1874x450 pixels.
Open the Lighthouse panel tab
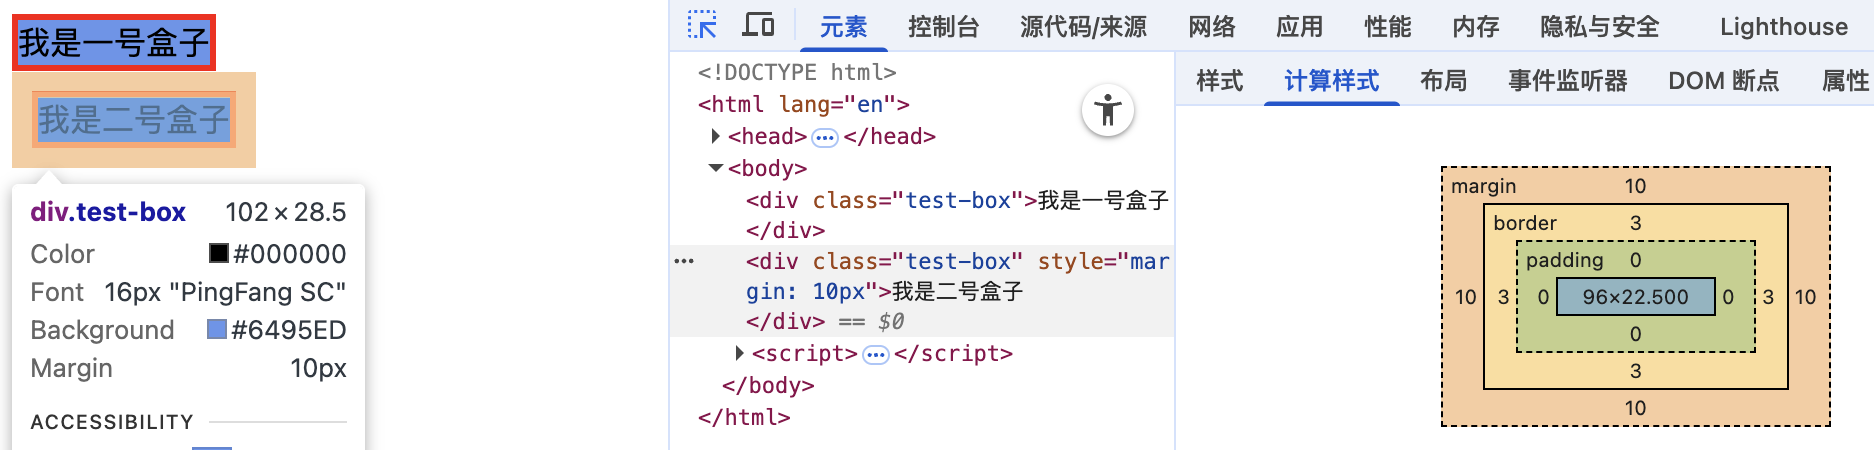[1783, 27]
